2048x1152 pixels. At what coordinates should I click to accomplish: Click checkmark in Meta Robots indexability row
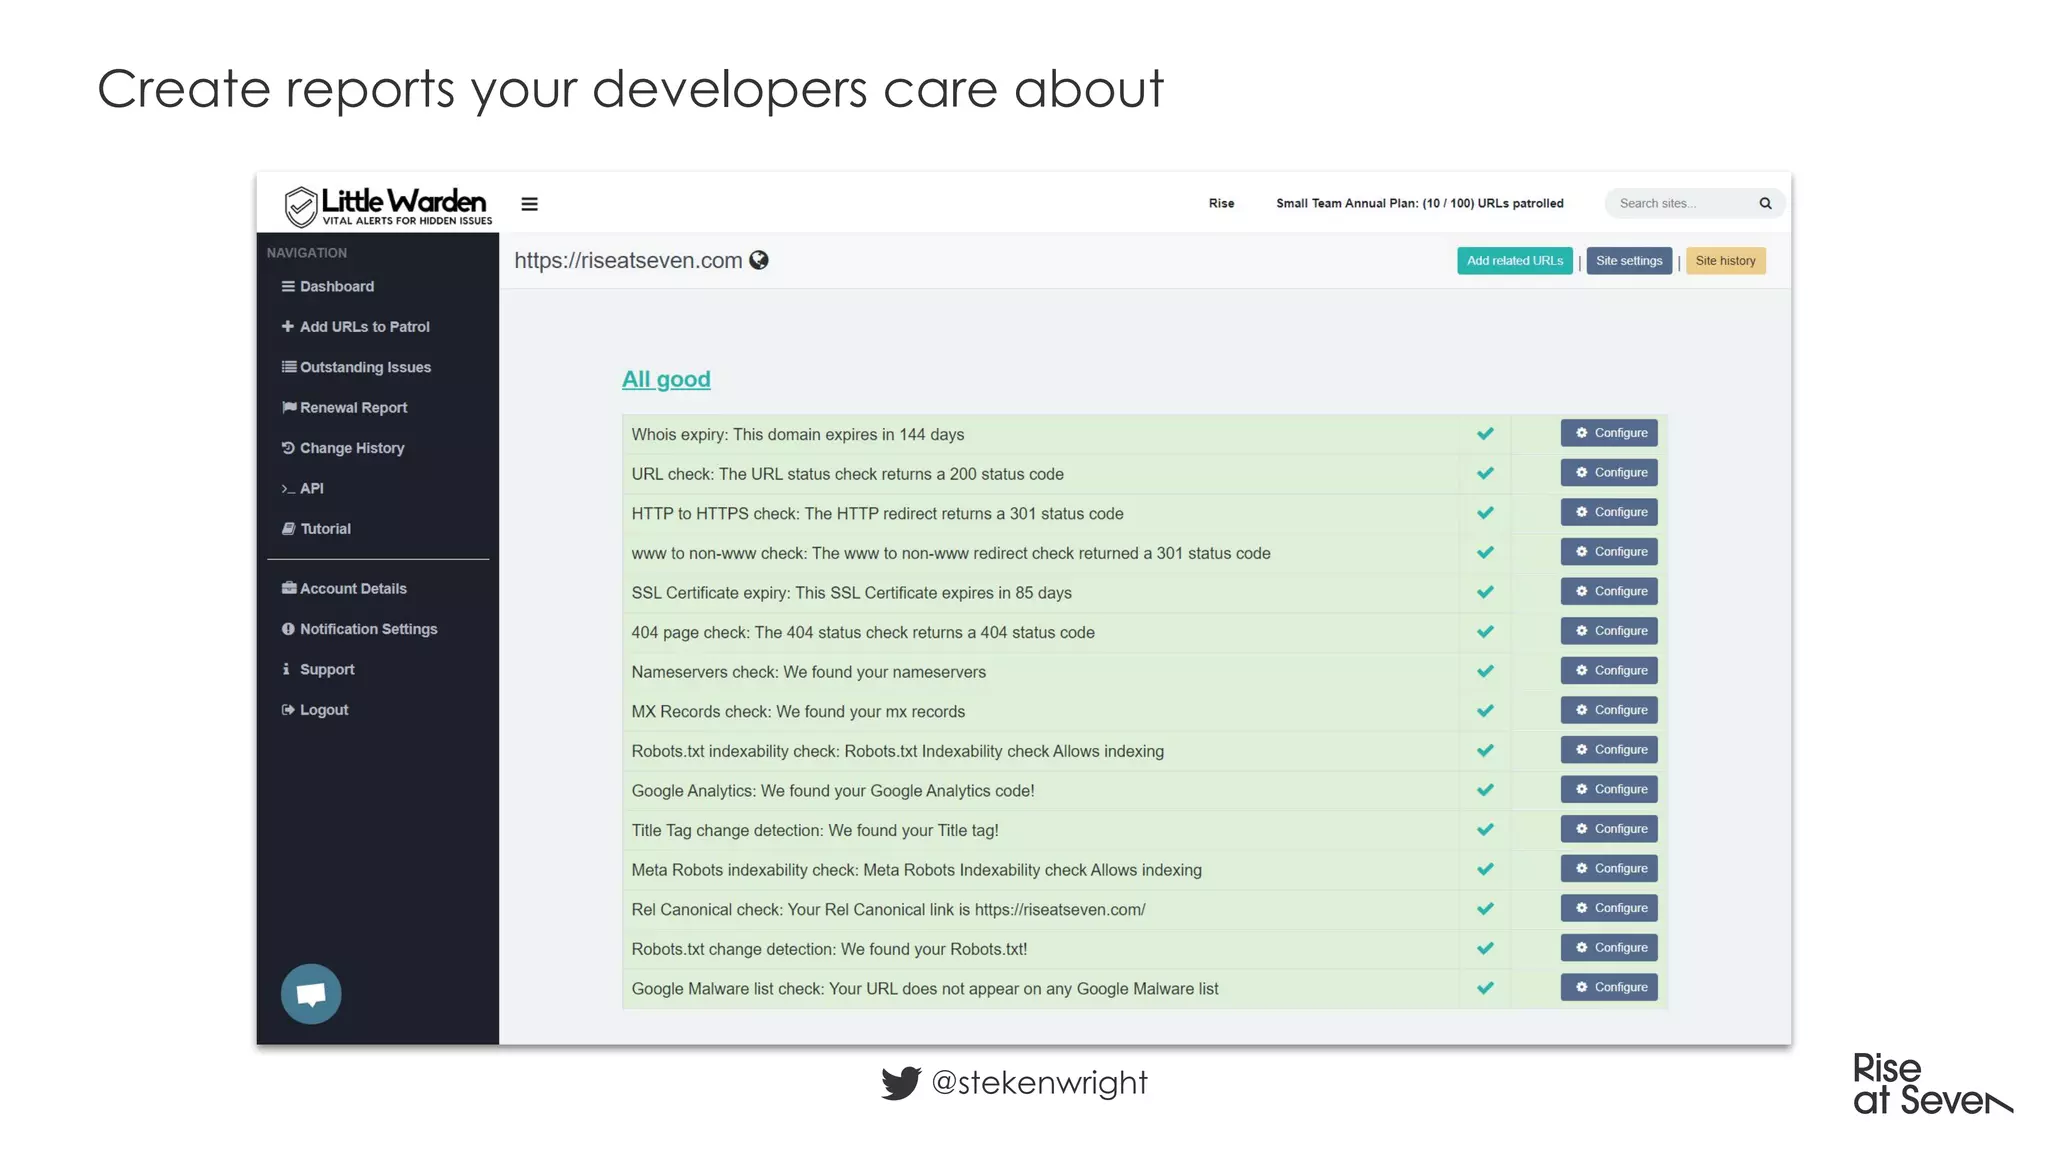[1485, 869]
